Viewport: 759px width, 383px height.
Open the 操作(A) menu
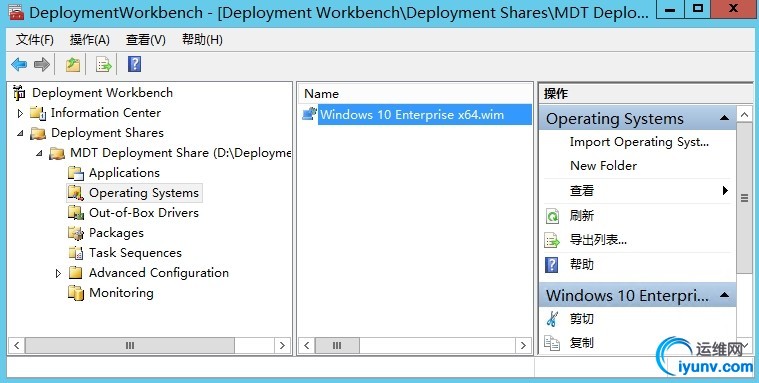click(90, 40)
